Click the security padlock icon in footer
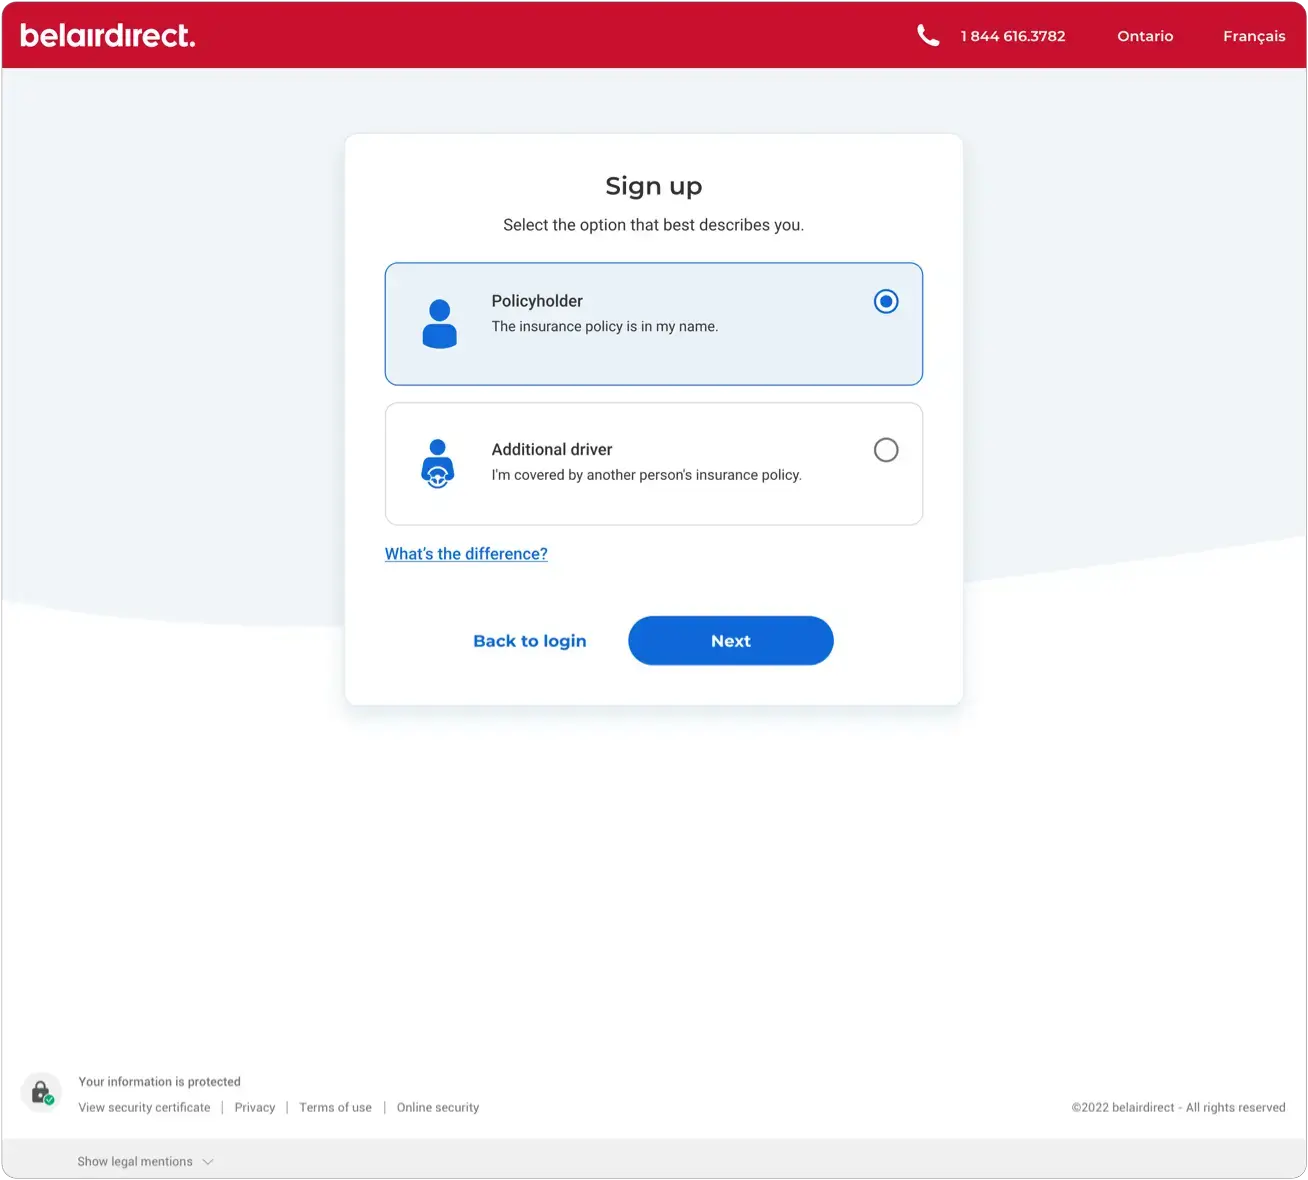 pos(41,1093)
